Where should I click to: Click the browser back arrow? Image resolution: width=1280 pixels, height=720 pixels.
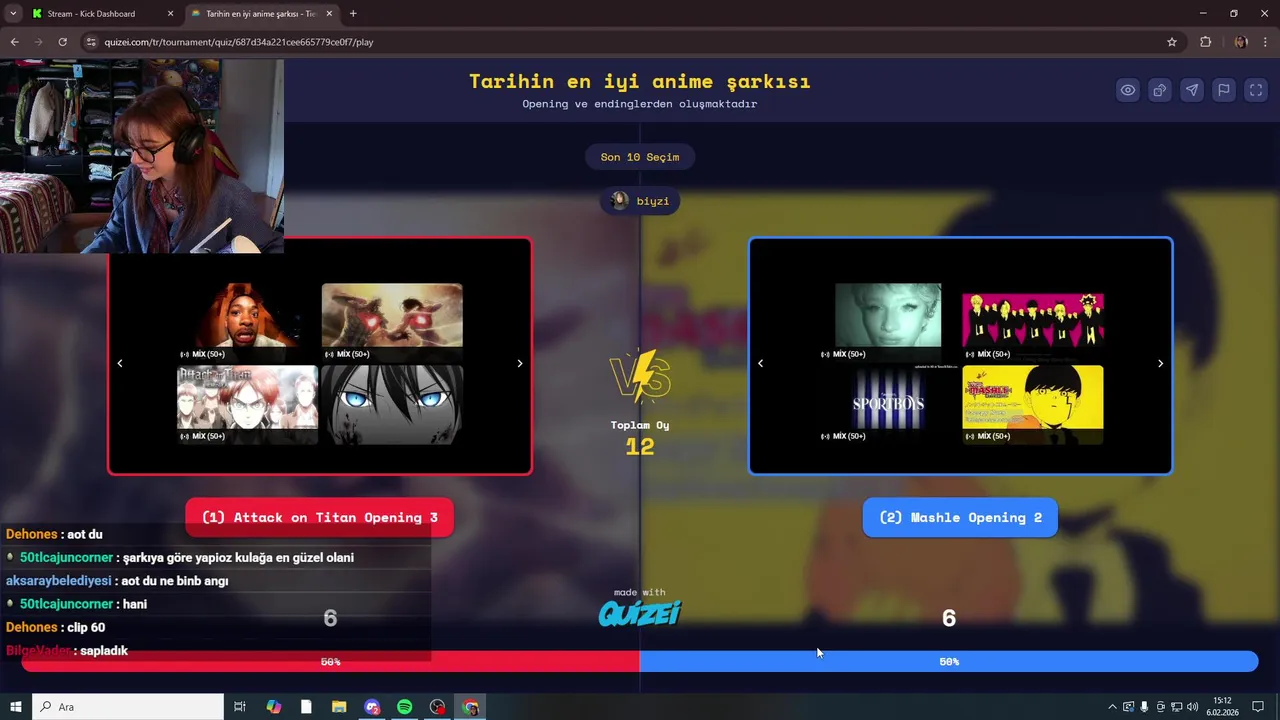coord(14,42)
